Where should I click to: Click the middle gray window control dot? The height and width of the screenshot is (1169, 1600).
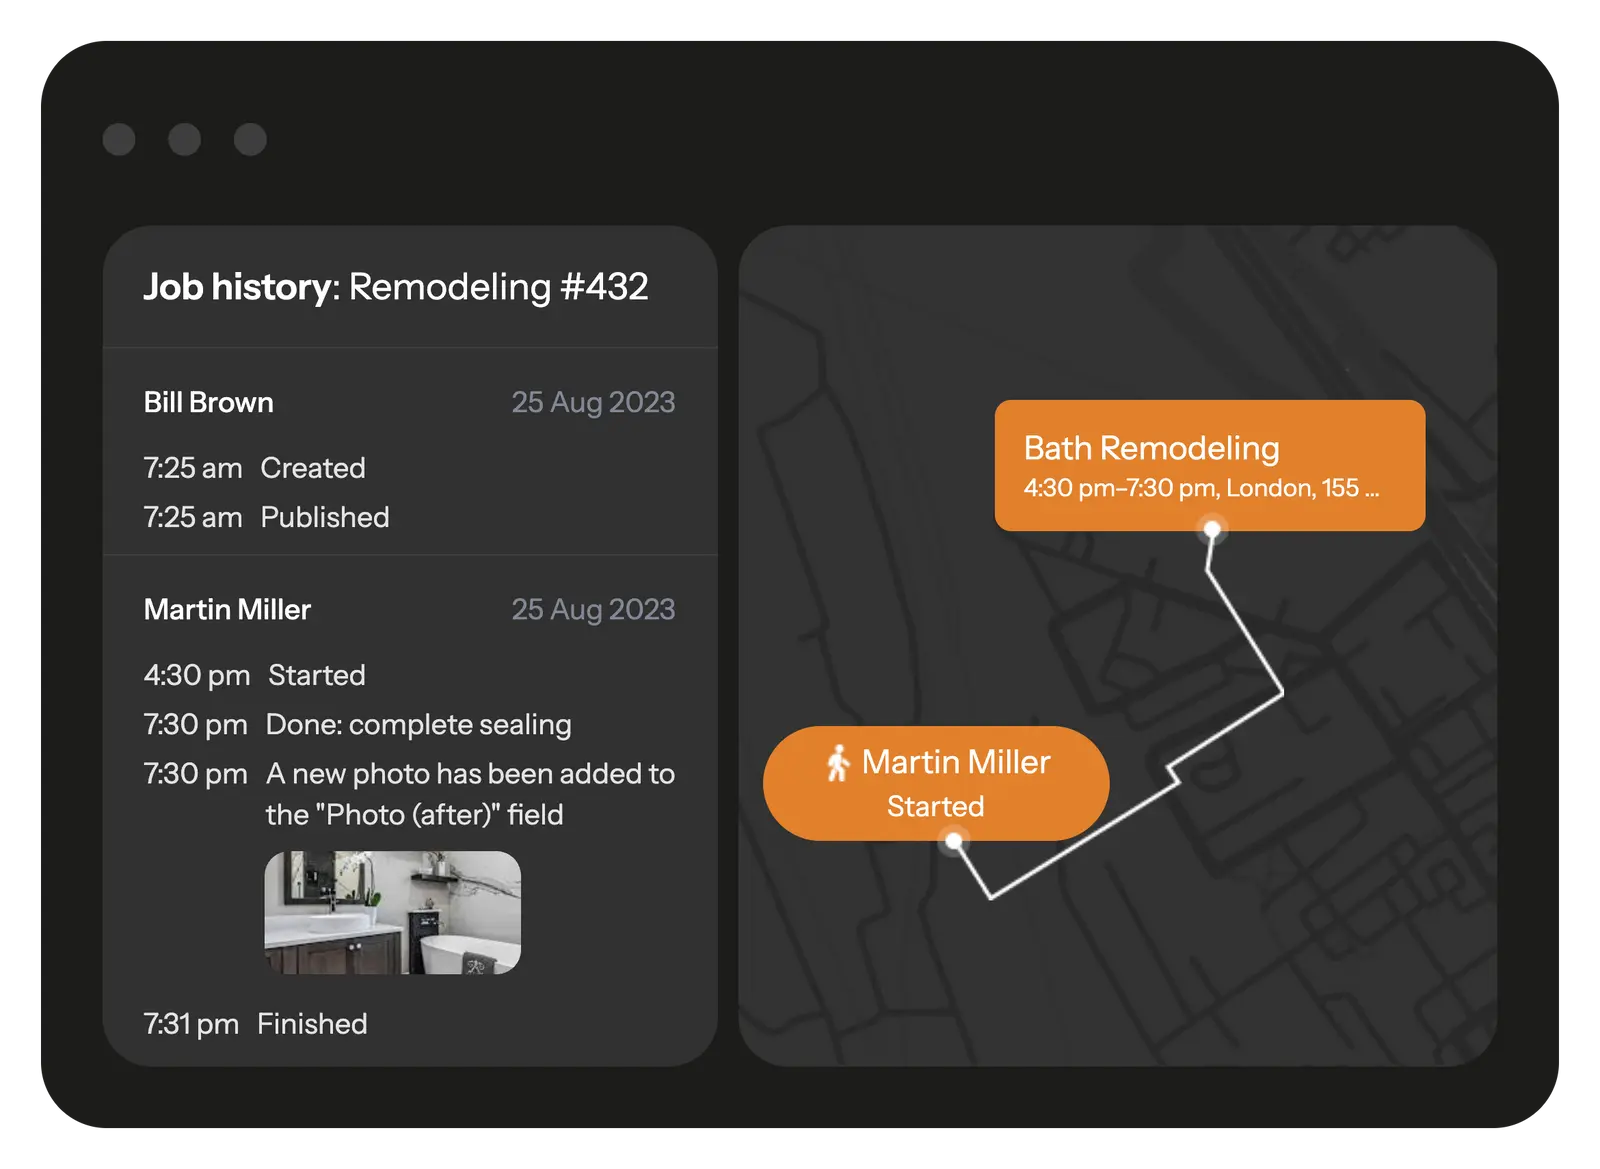(x=184, y=140)
